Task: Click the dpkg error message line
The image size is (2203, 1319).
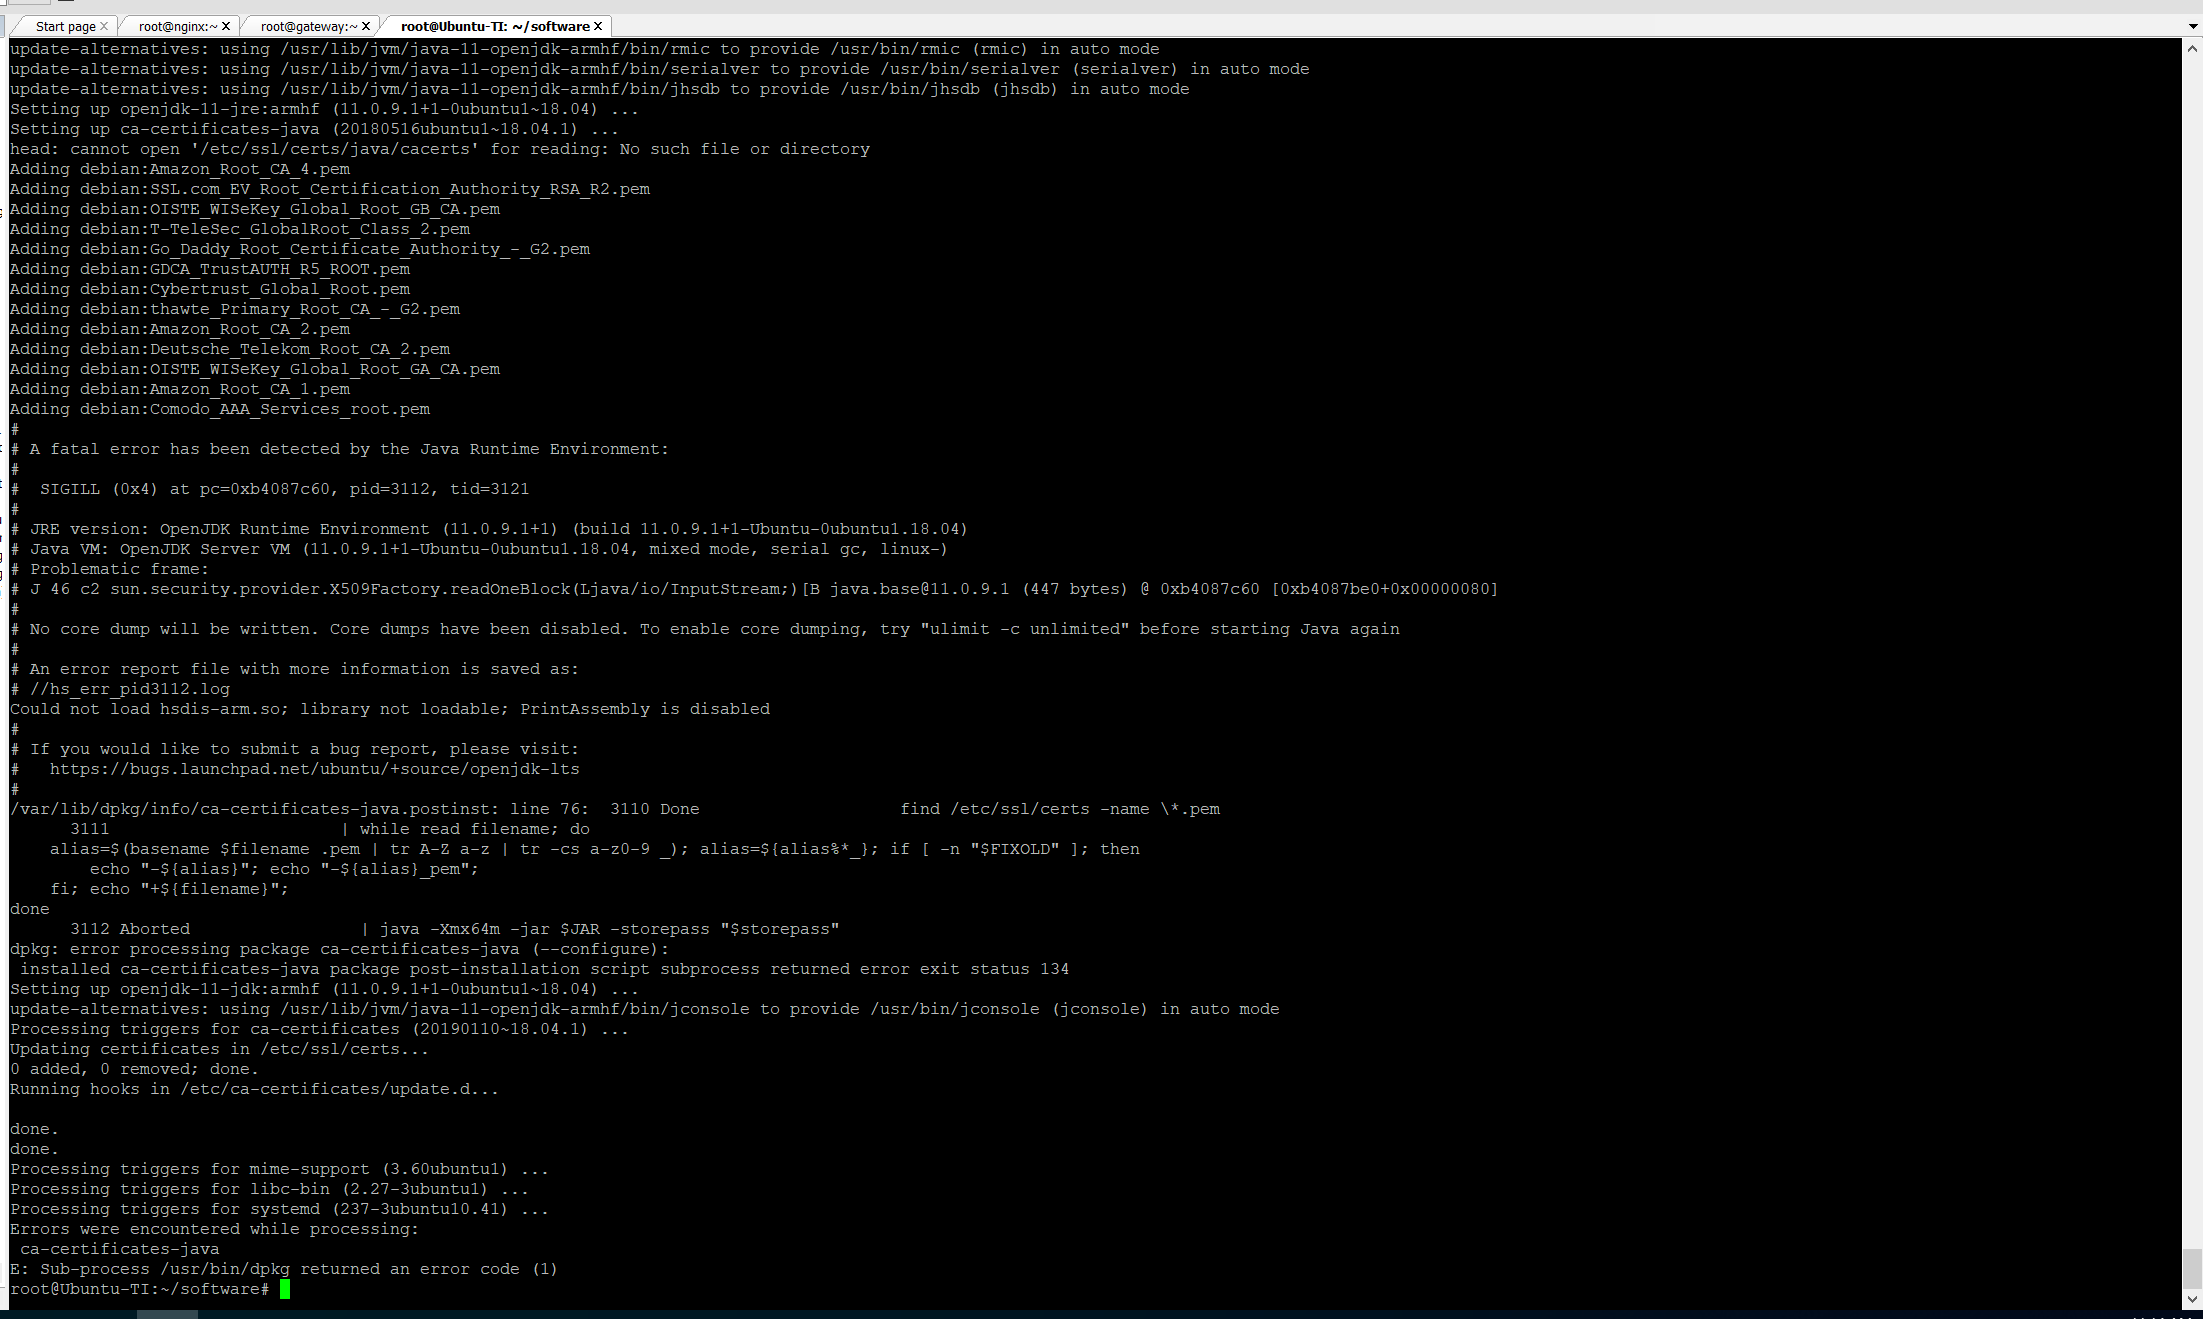Action: pos(338,949)
